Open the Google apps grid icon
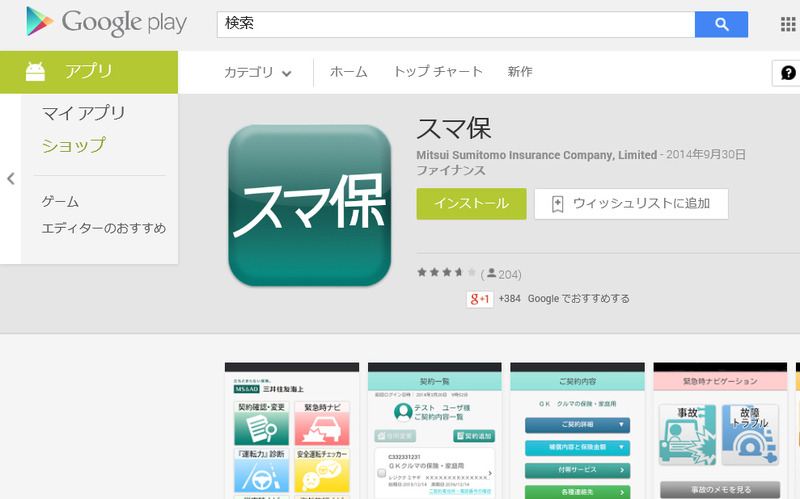 pyautogui.click(x=787, y=24)
